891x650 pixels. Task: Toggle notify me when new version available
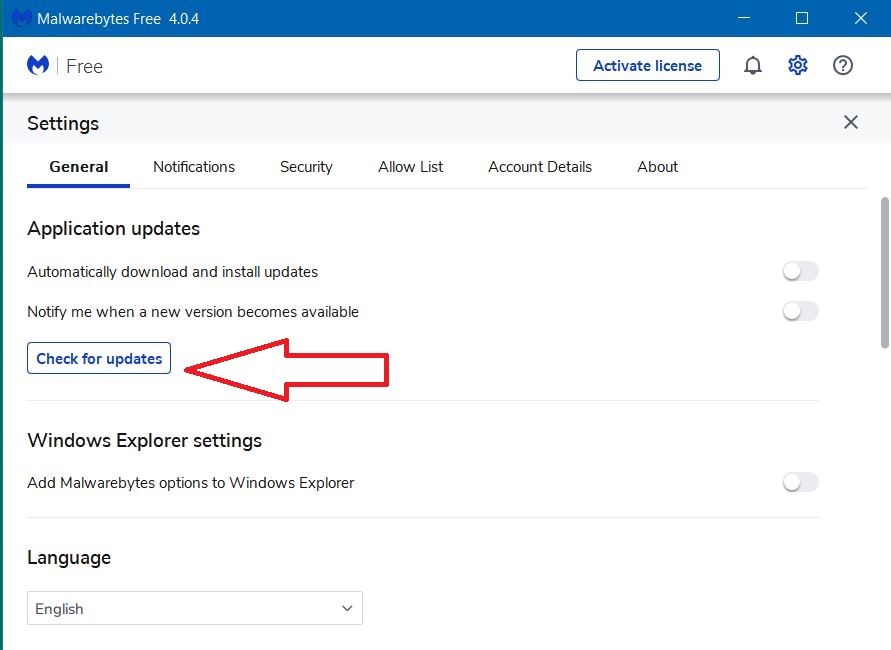(x=800, y=311)
